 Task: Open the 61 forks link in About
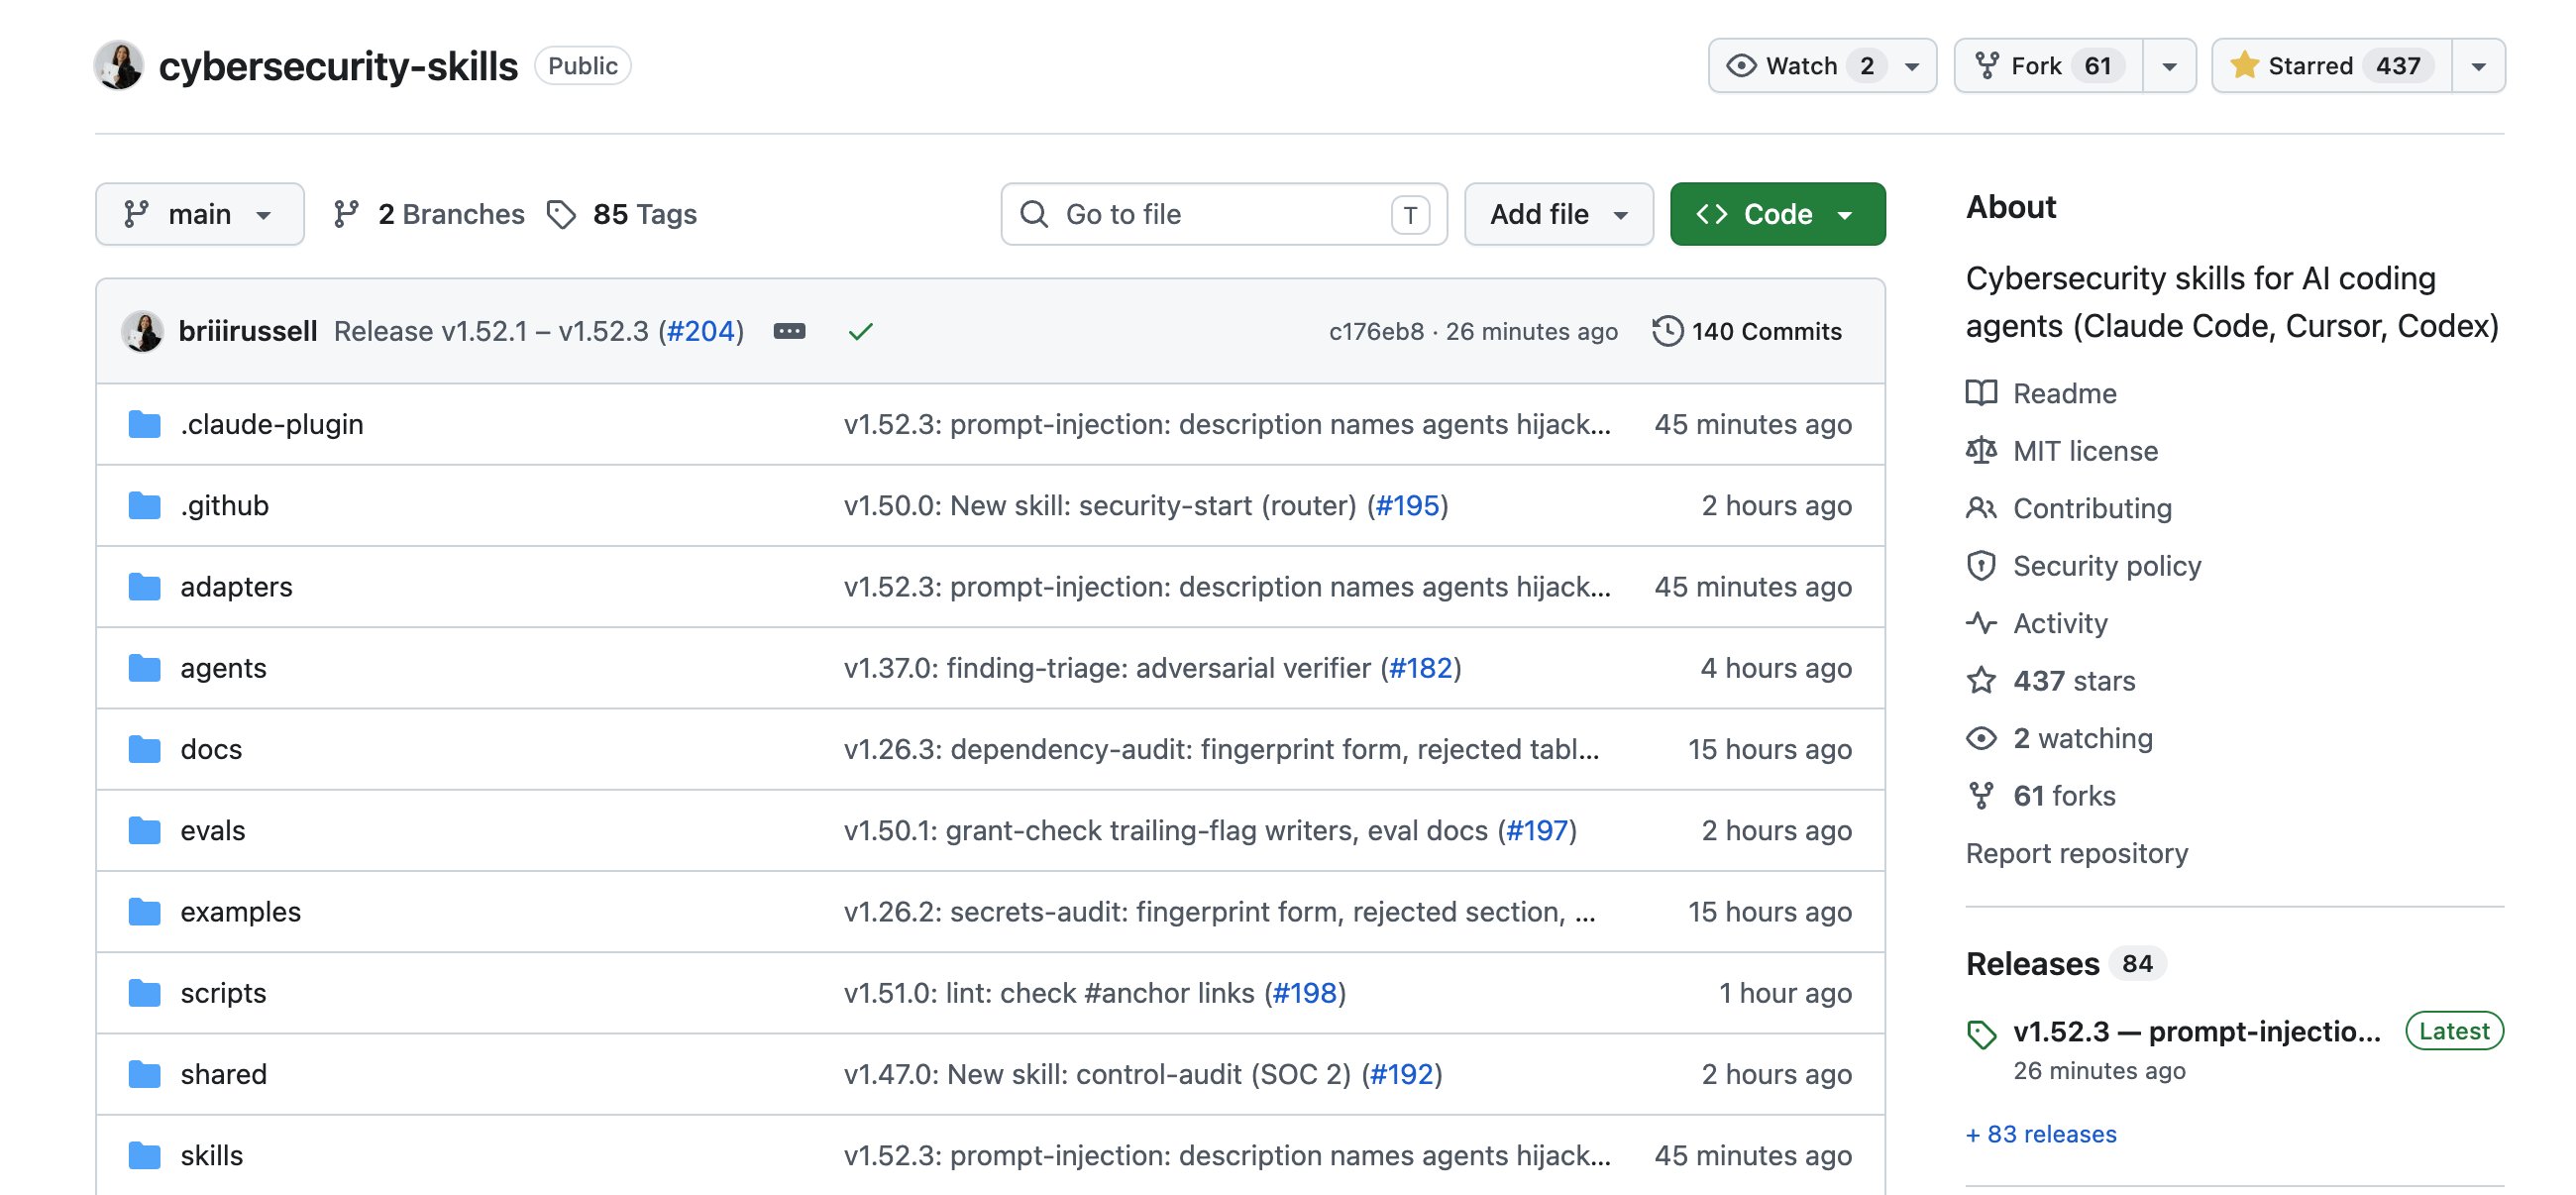tap(2064, 796)
